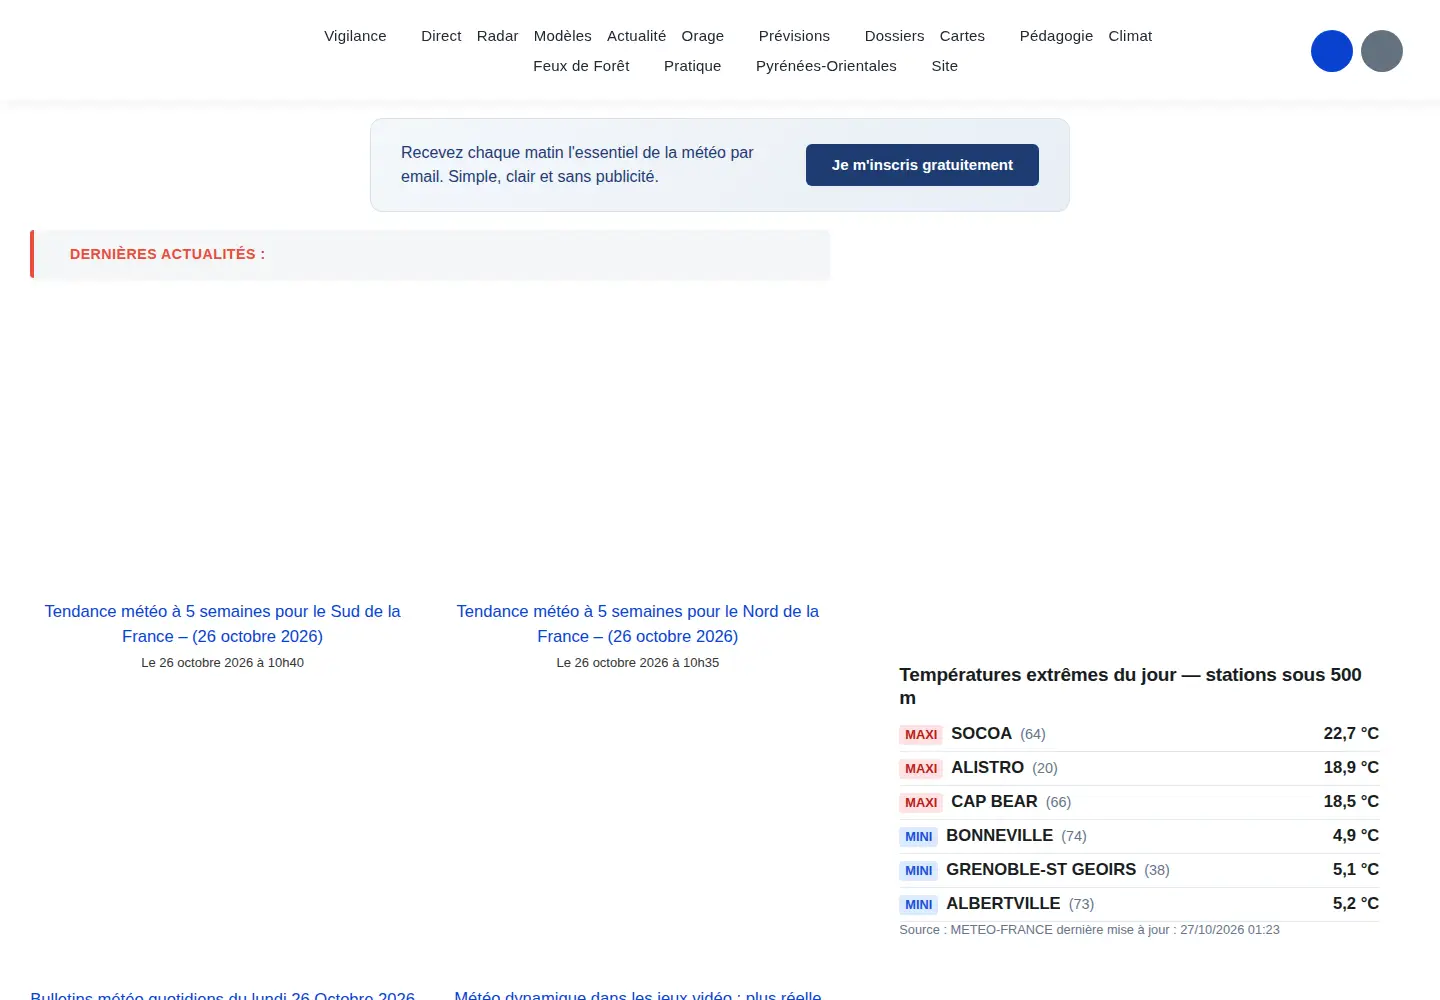
Task: Open the Actualité section
Action: pos(636,36)
